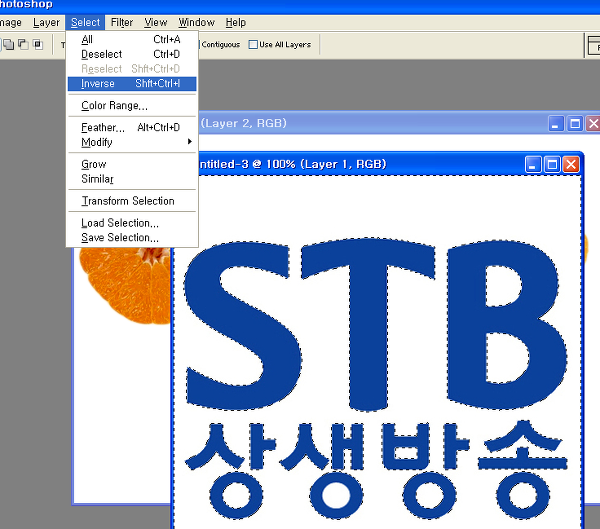600x529 pixels.
Task: Enable the Use All Layers checkbox
Action: [x=253, y=44]
